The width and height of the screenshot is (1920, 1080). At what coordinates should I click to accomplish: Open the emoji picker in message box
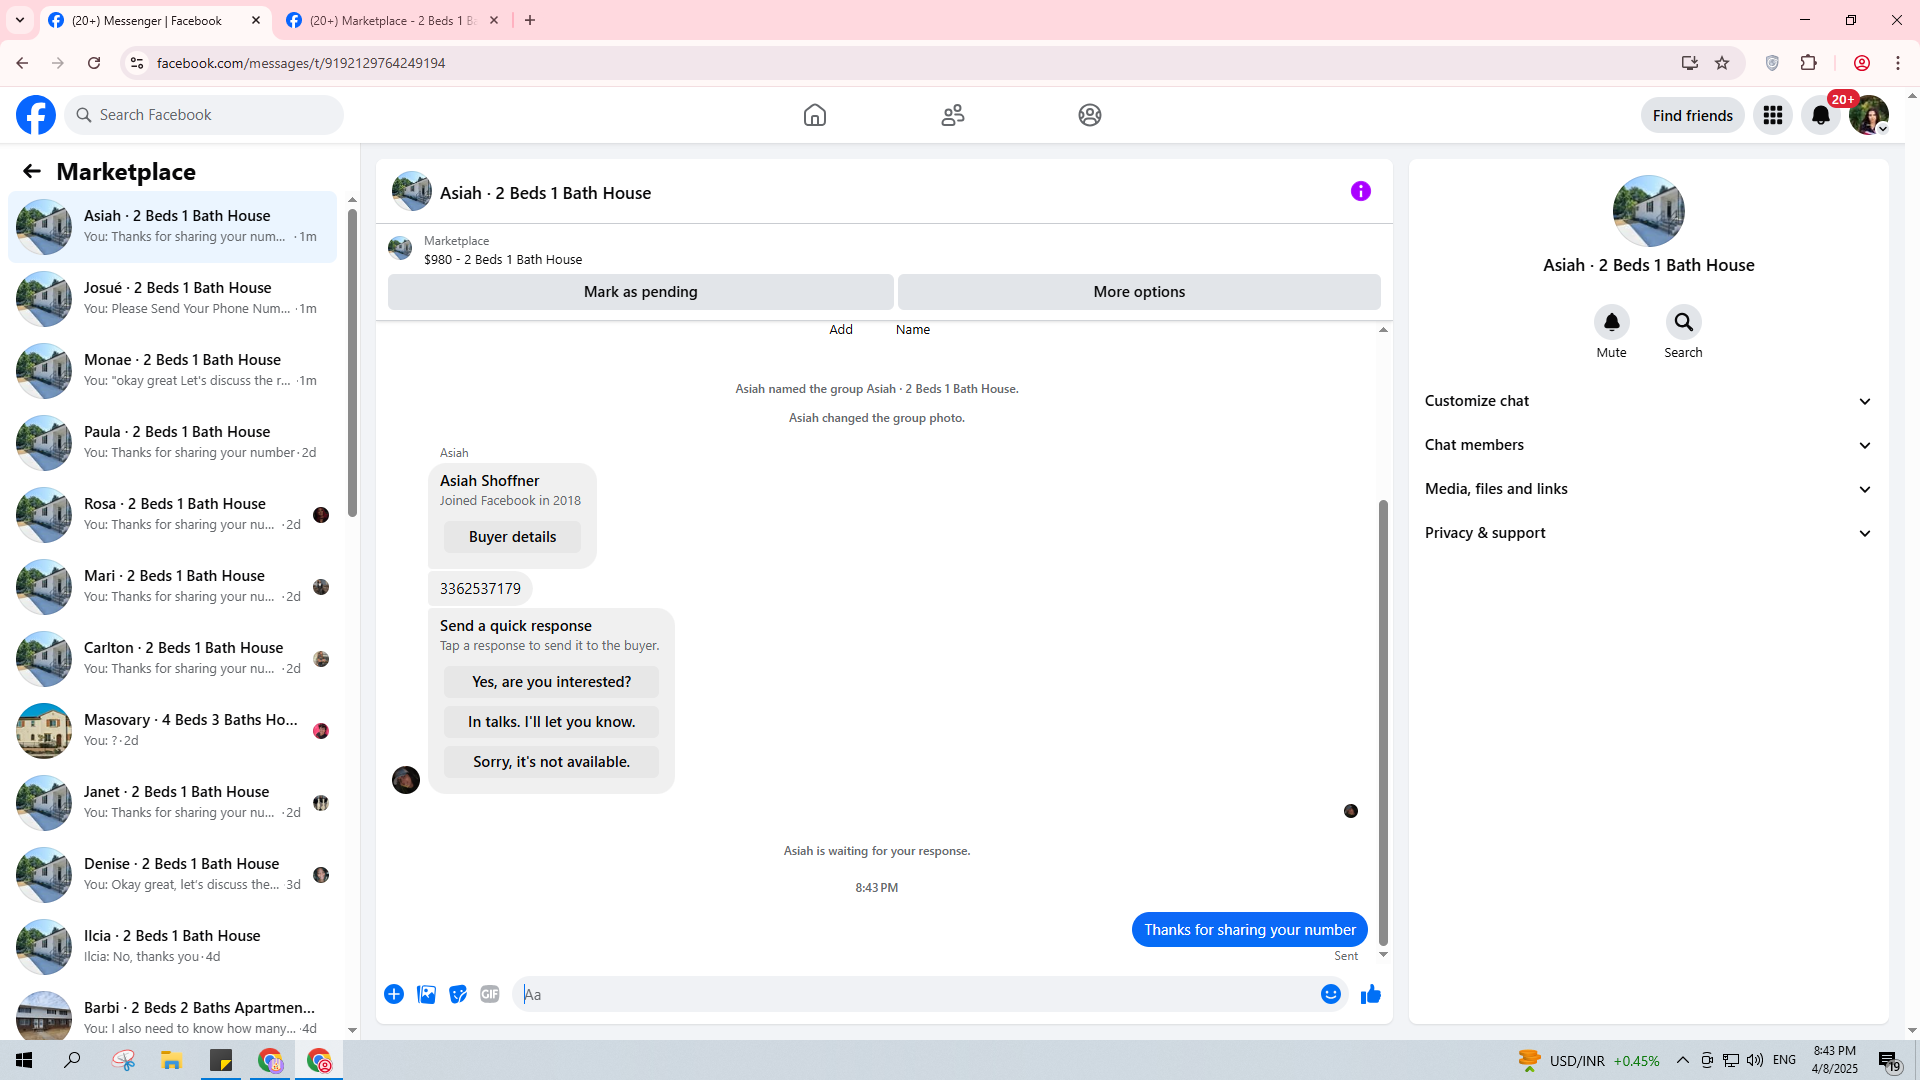pyautogui.click(x=1330, y=994)
